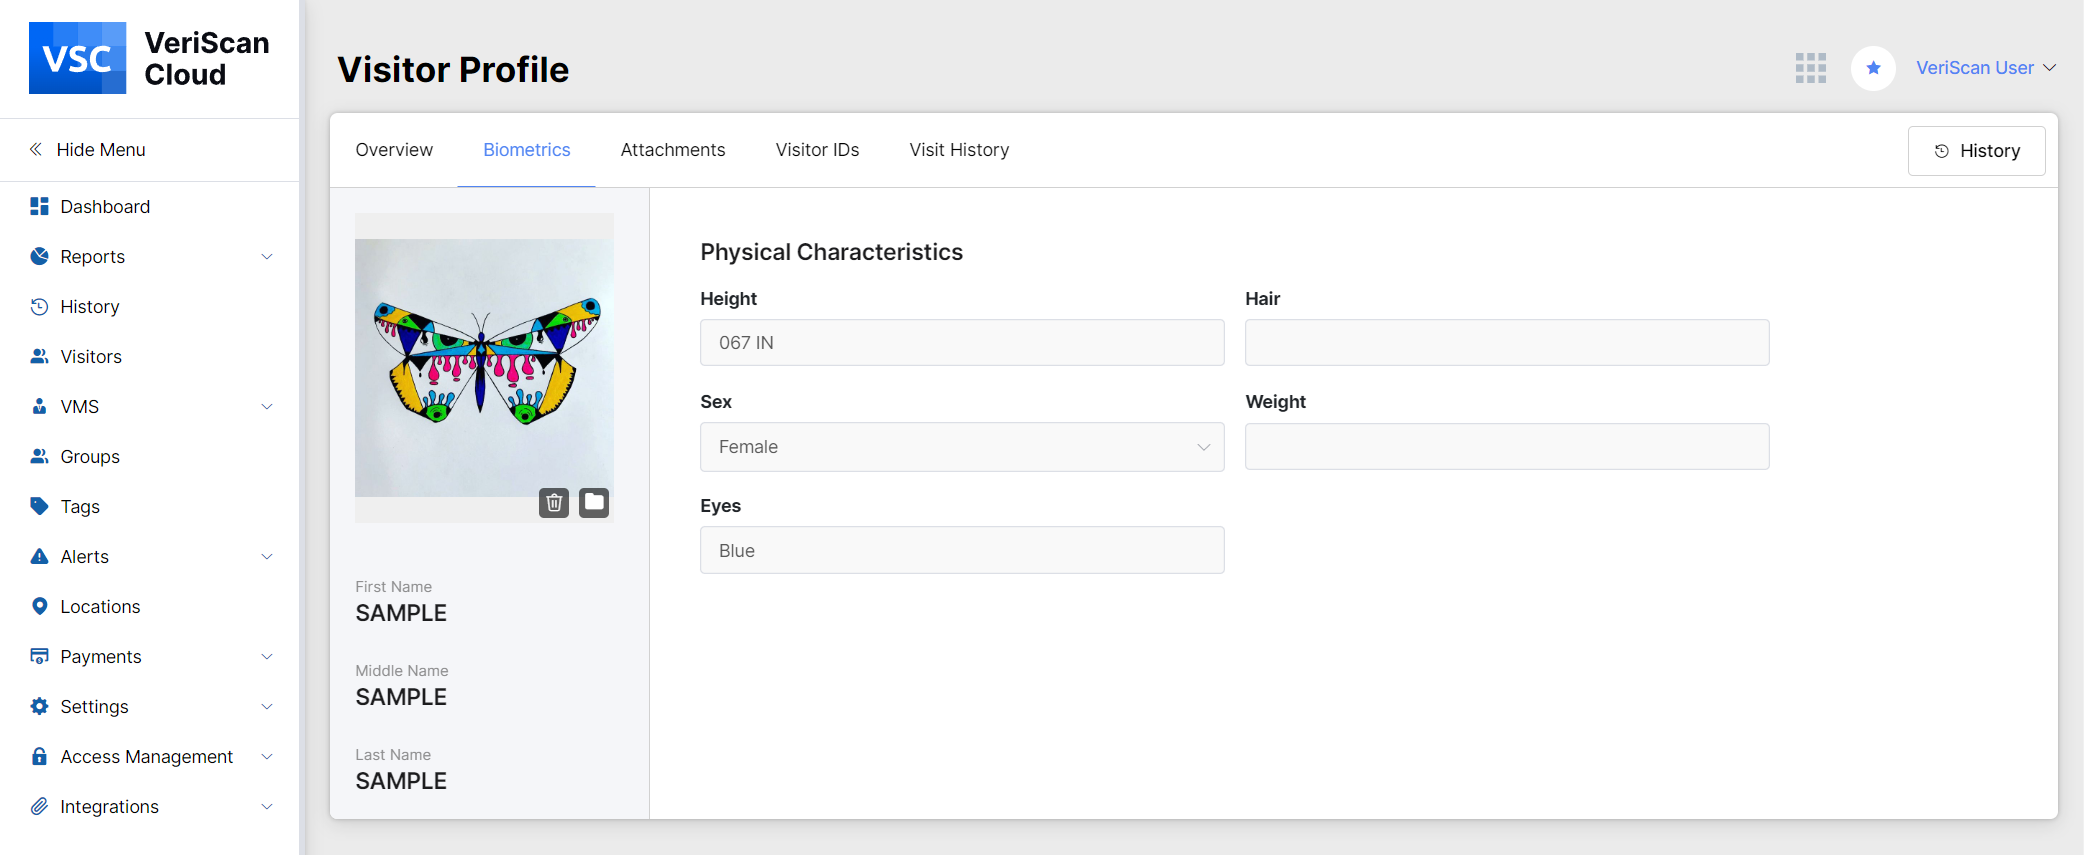The width and height of the screenshot is (2084, 855).
Task: View the Visit History tab
Action: pos(959,150)
